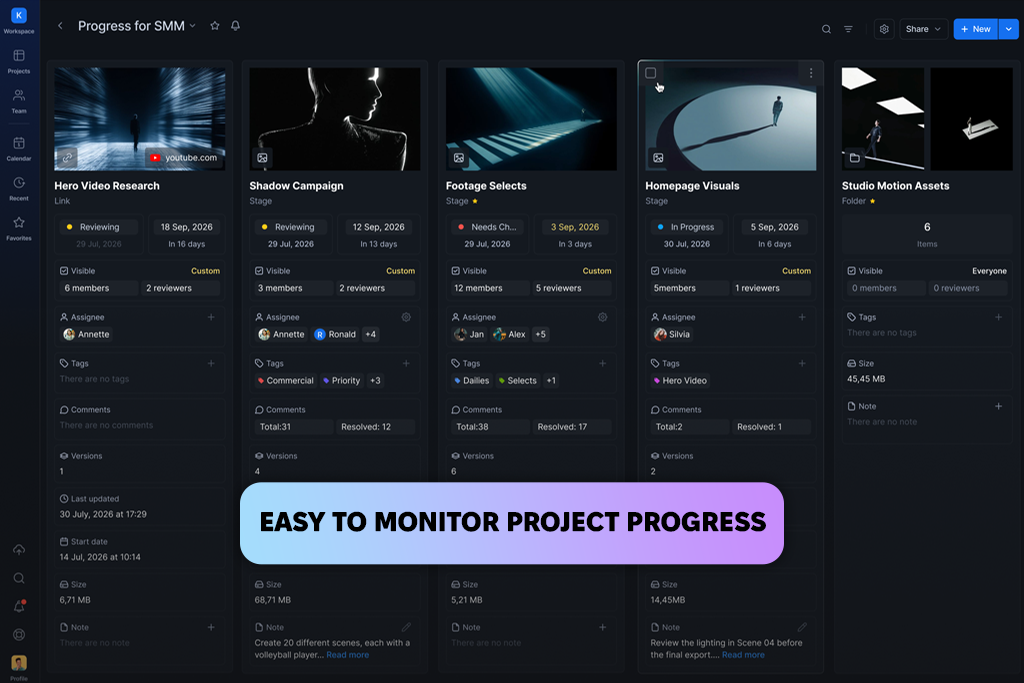Edit the Shadow Campaign note pencil
Viewport: 1024px width, 683px height.
click(406, 627)
